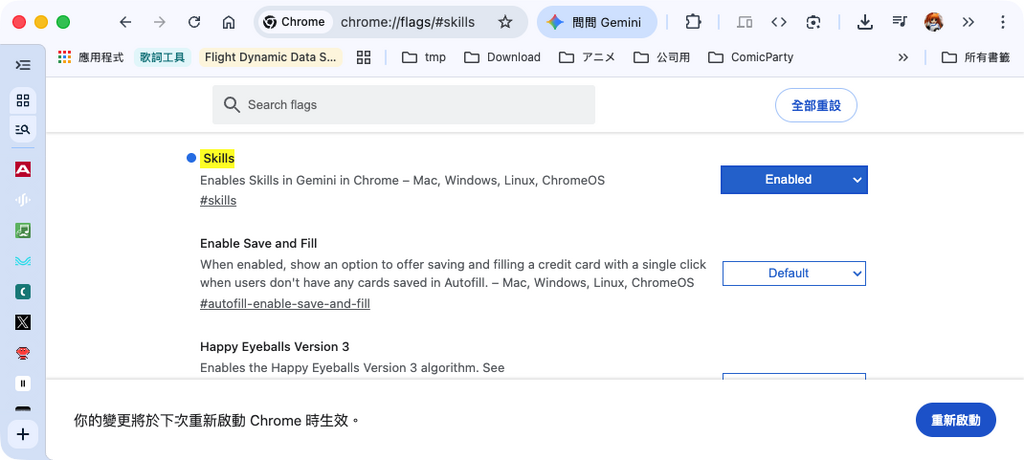Image resolution: width=1024 pixels, height=460 pixels.
Task: Open Enable Save and Fill Default dropdown
Action: coord(794,273)
